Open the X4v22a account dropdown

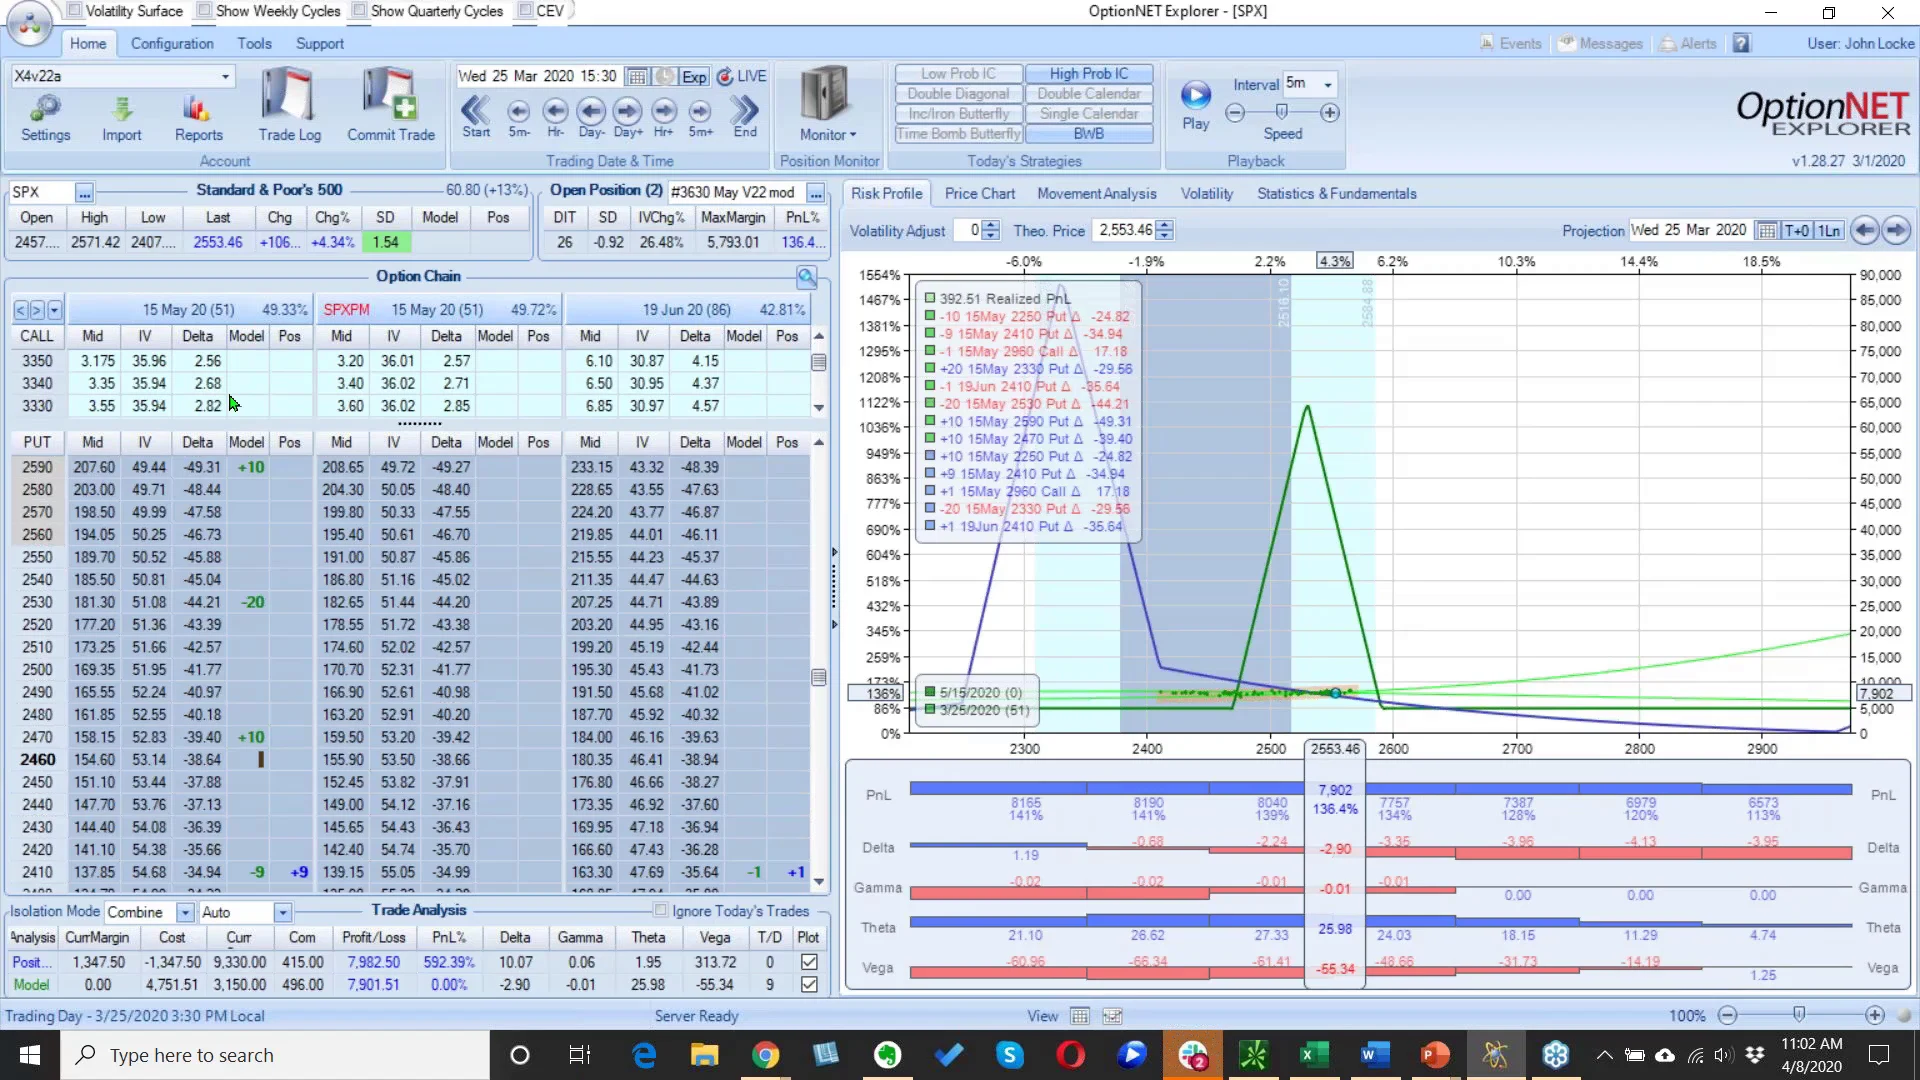click(x=225, y=76)
